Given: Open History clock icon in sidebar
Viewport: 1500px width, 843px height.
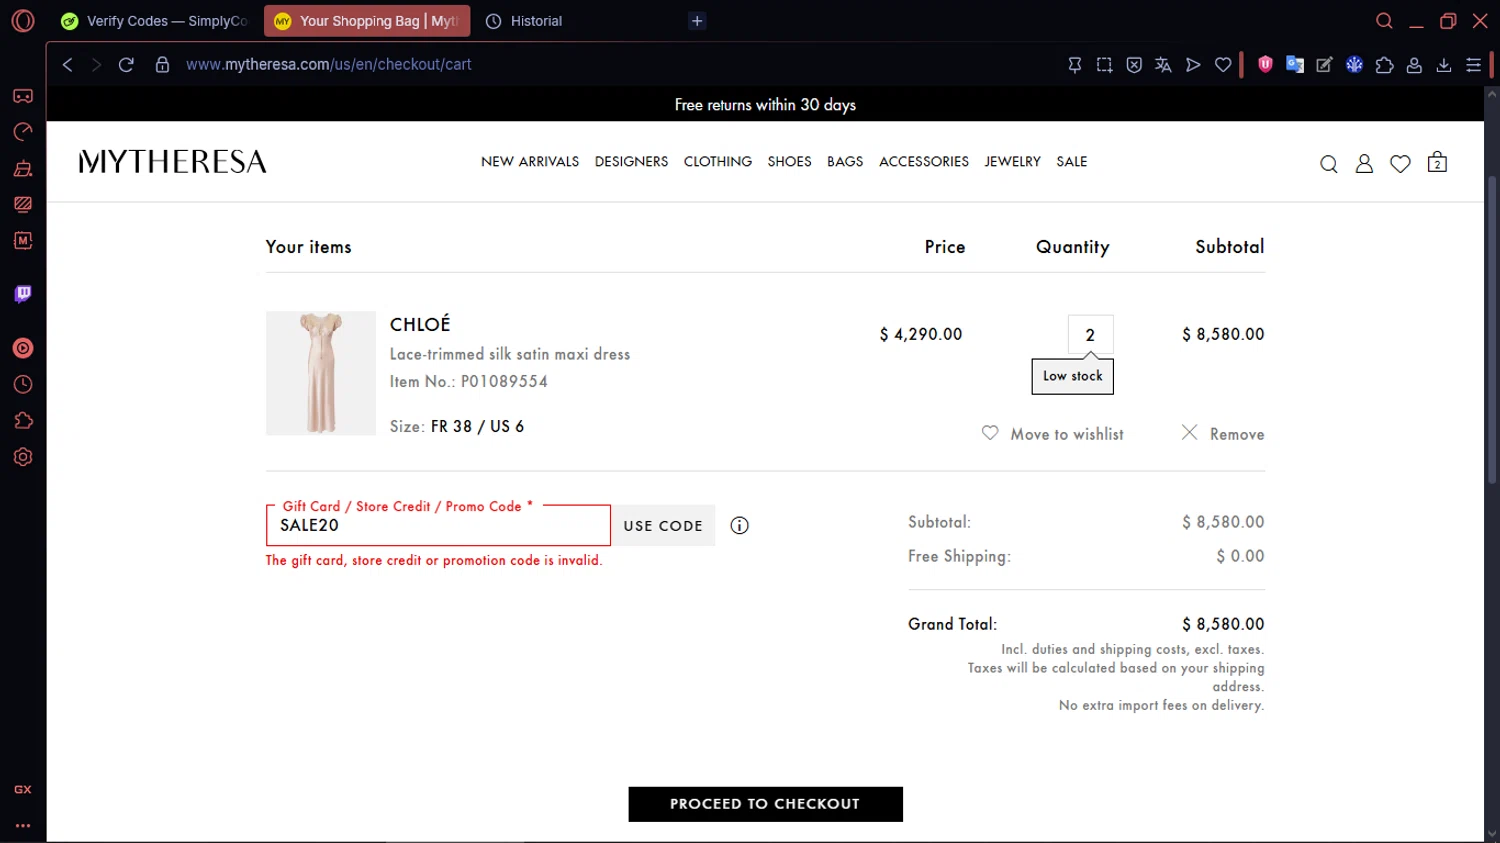Looking at the screenshot, I should 23,385.
